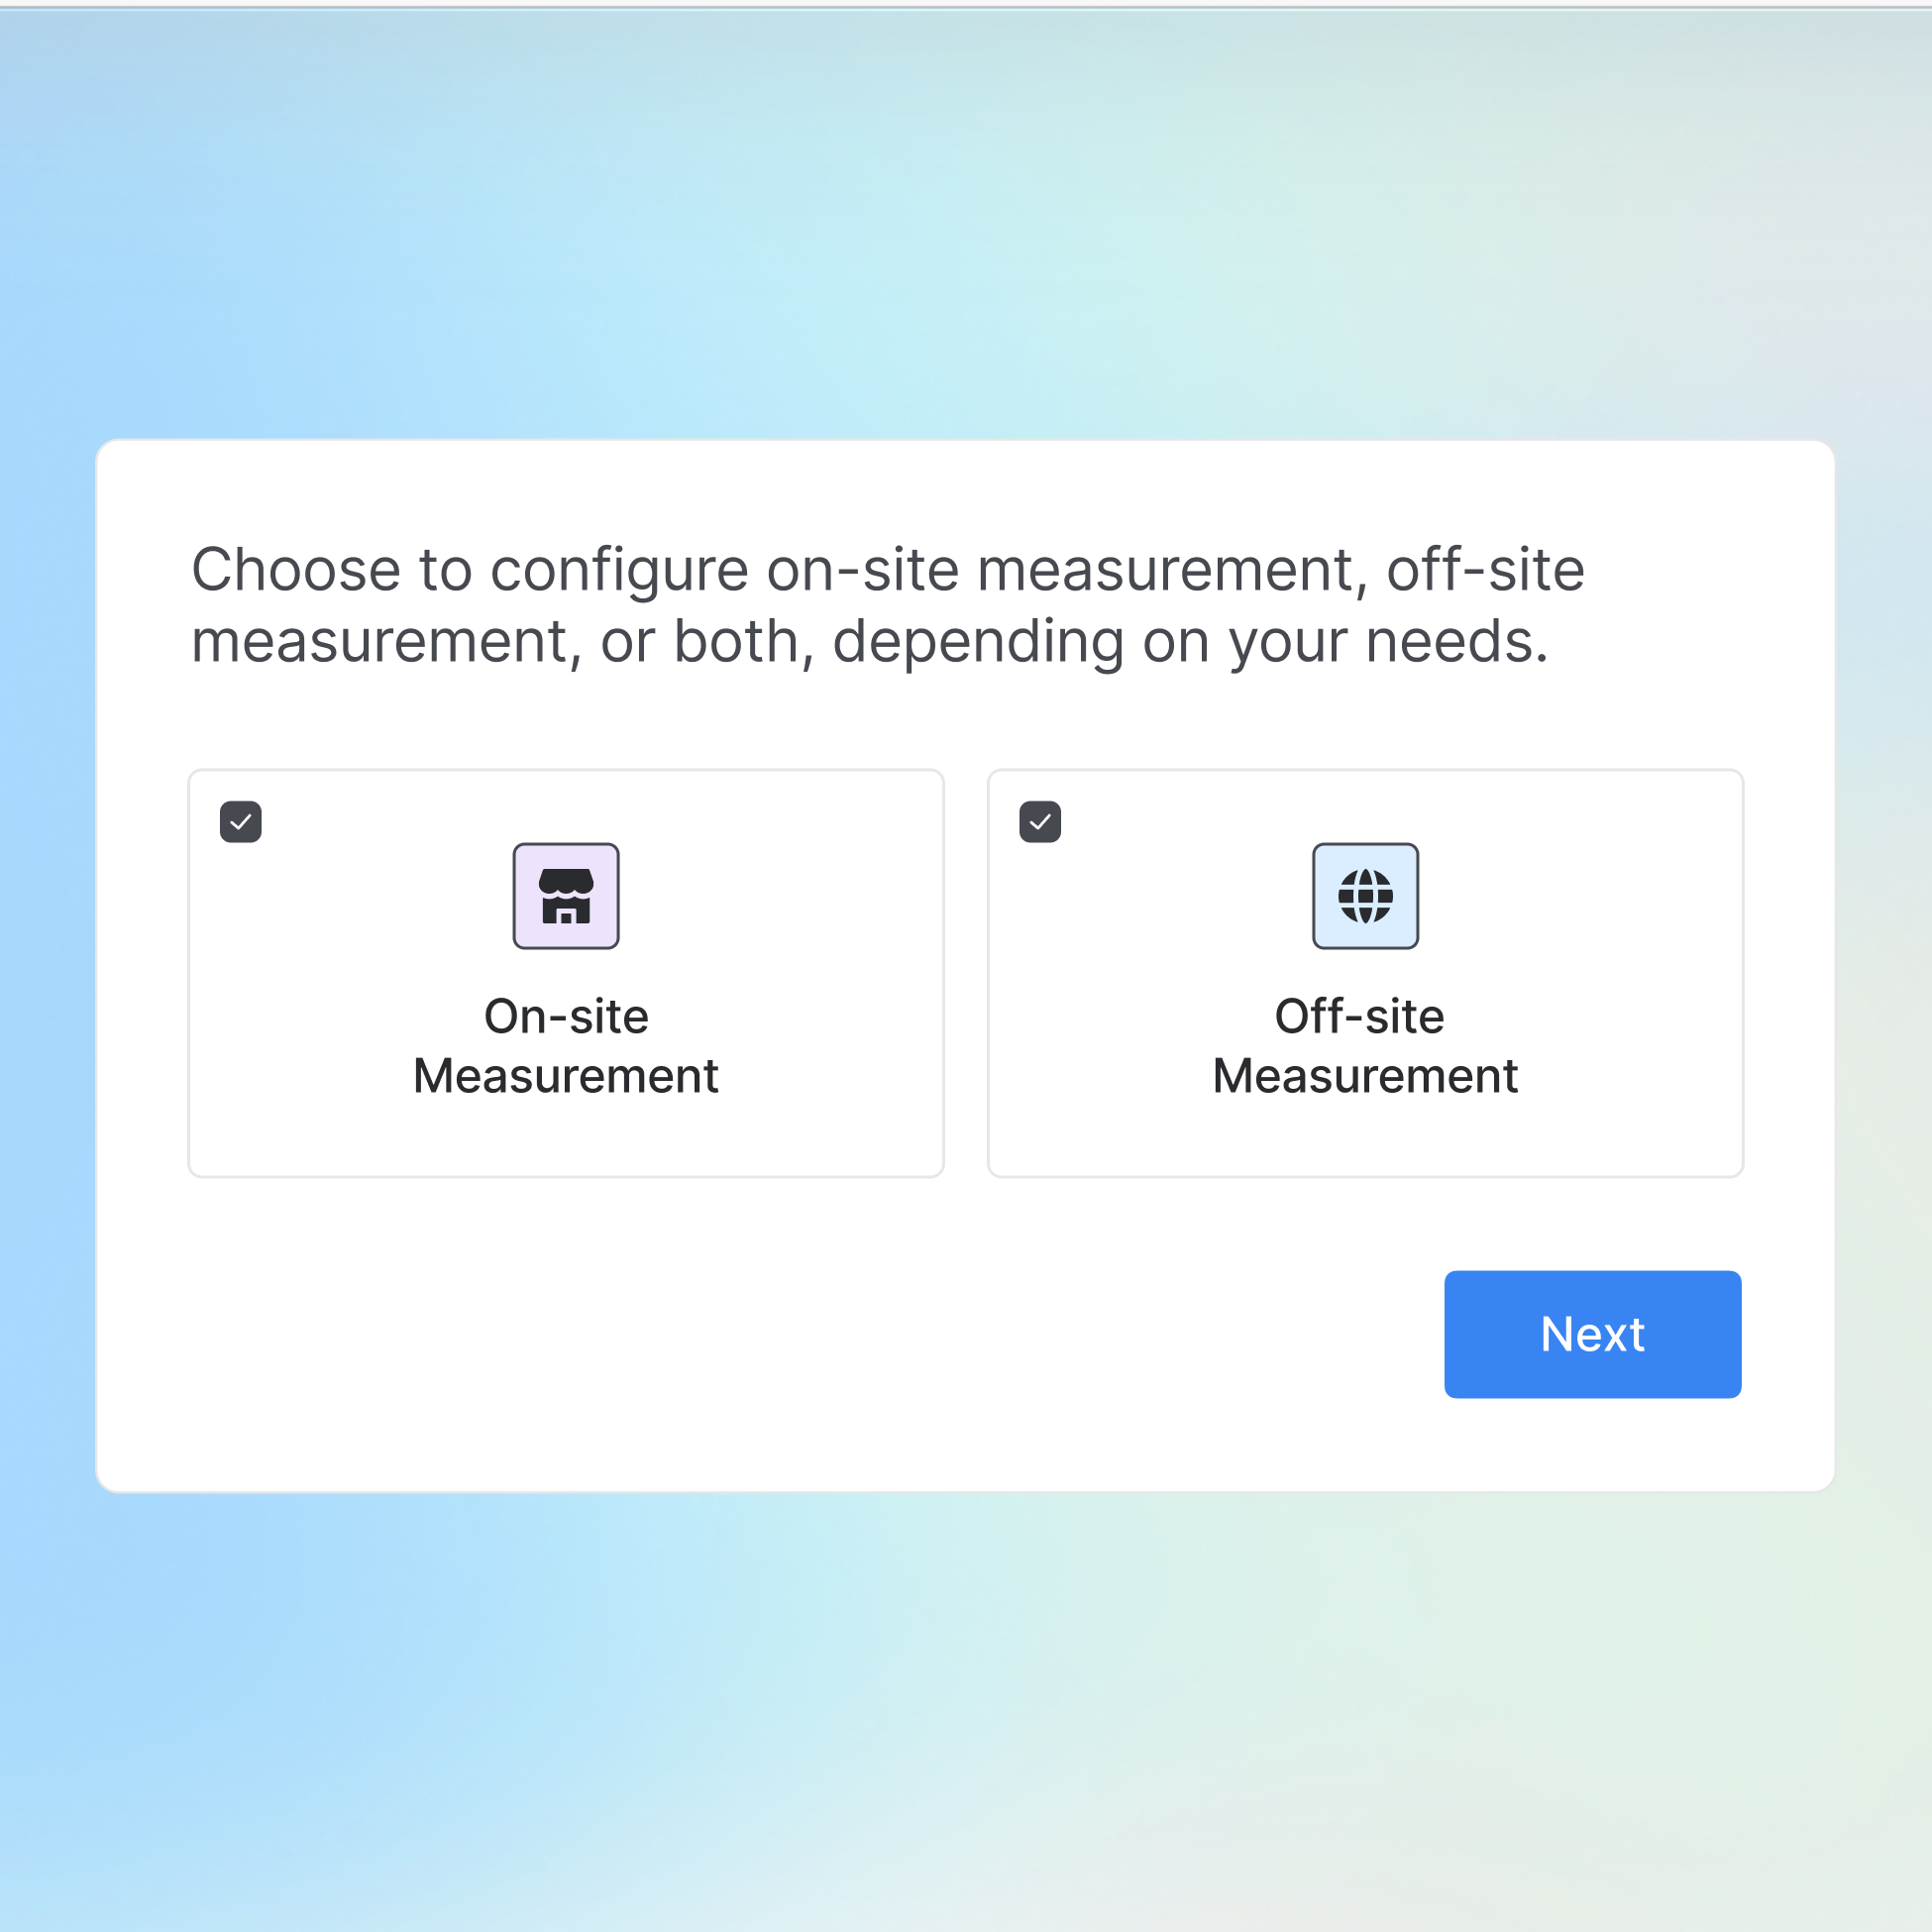Click the "On-site Measurement" label text

566,1046
